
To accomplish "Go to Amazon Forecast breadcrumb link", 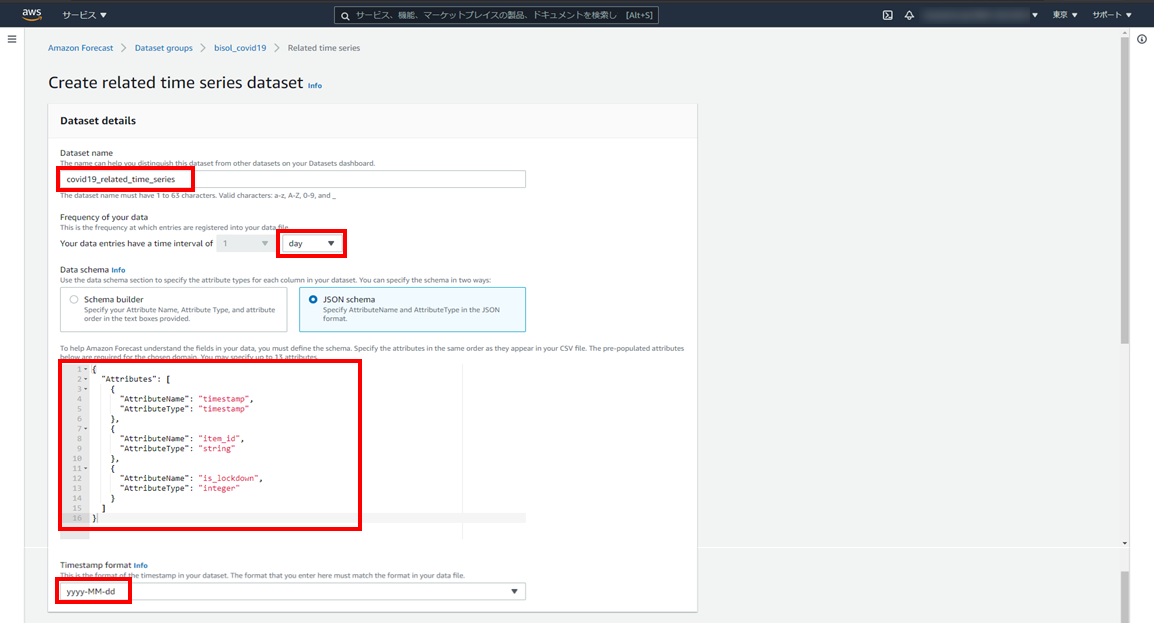I will [81, 48].
